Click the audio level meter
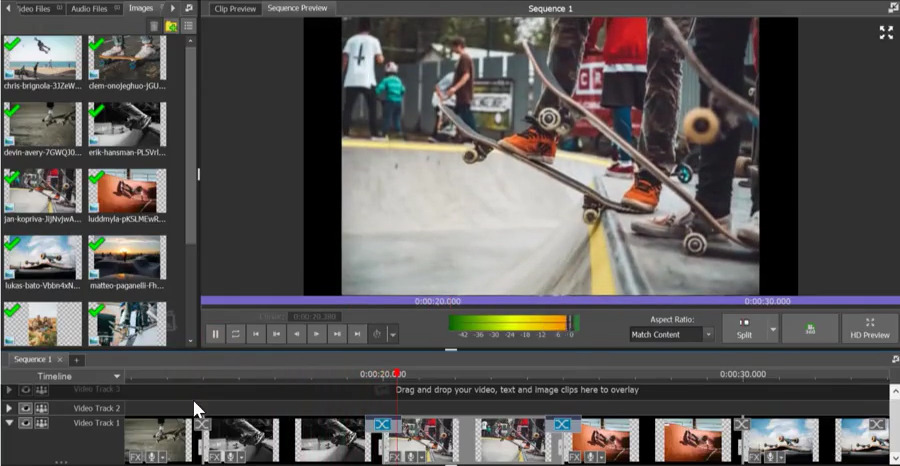 (x=514, y=323)
